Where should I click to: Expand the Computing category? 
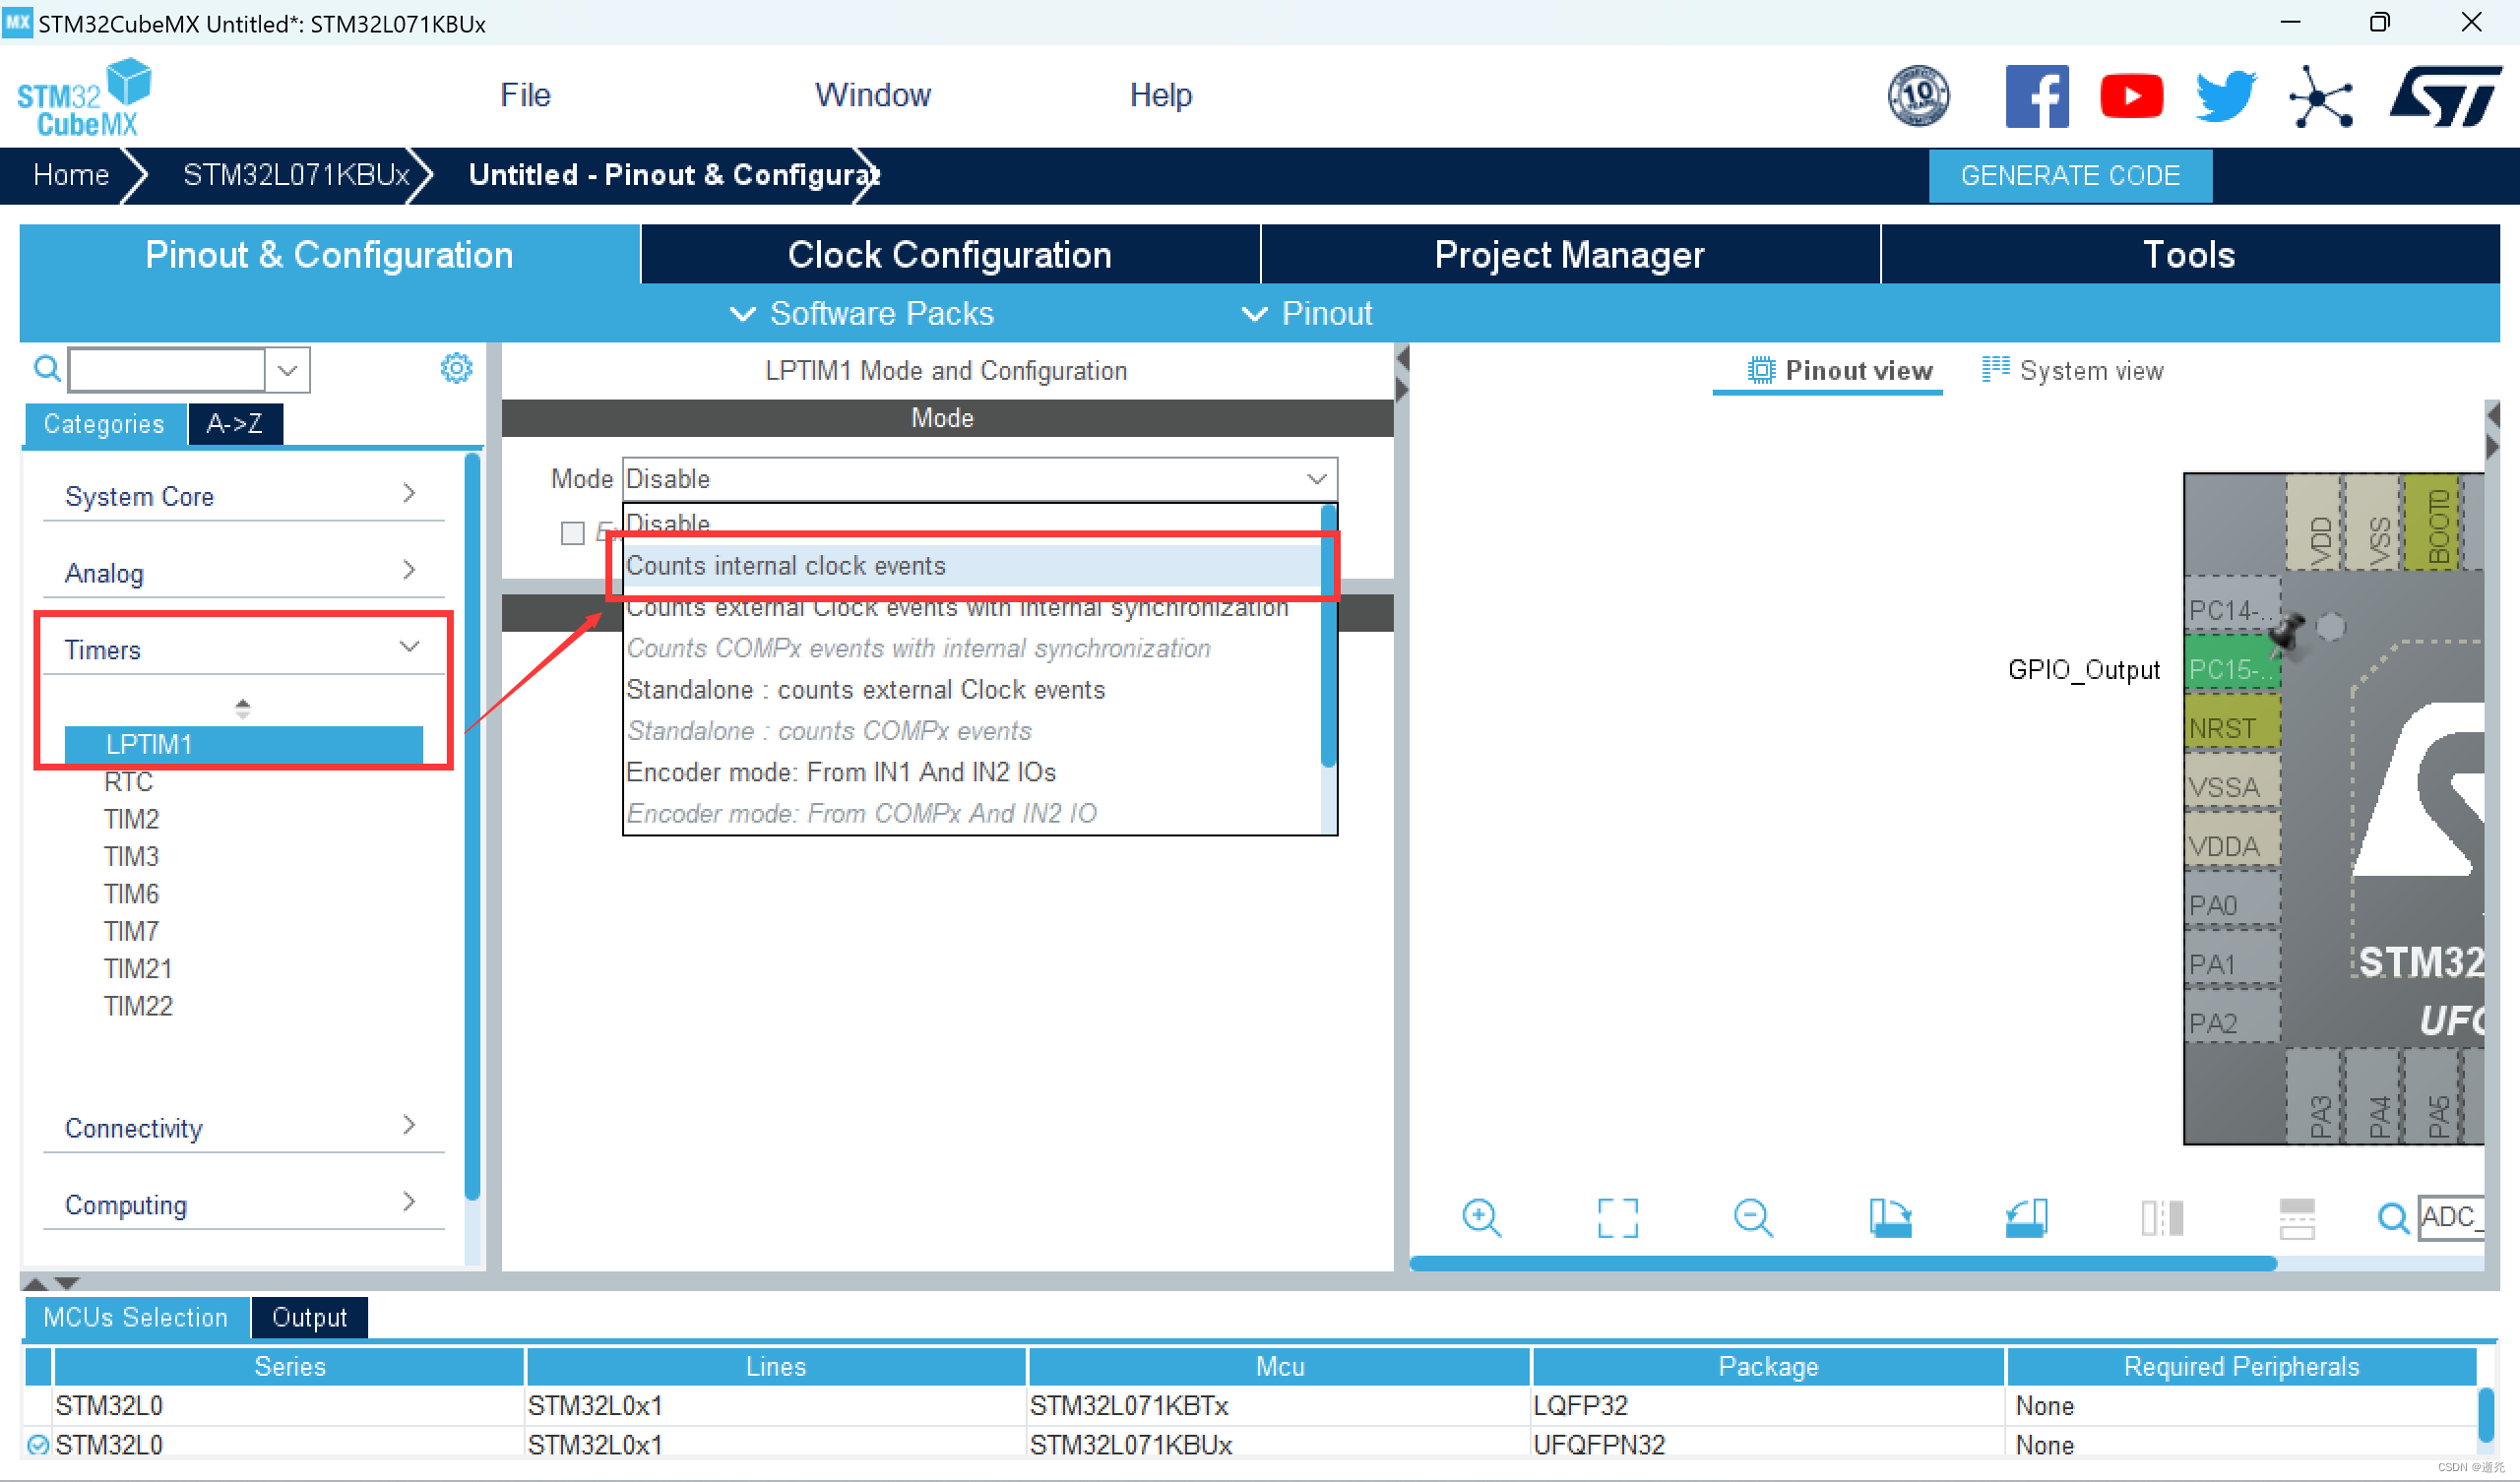click(243, 1204)
